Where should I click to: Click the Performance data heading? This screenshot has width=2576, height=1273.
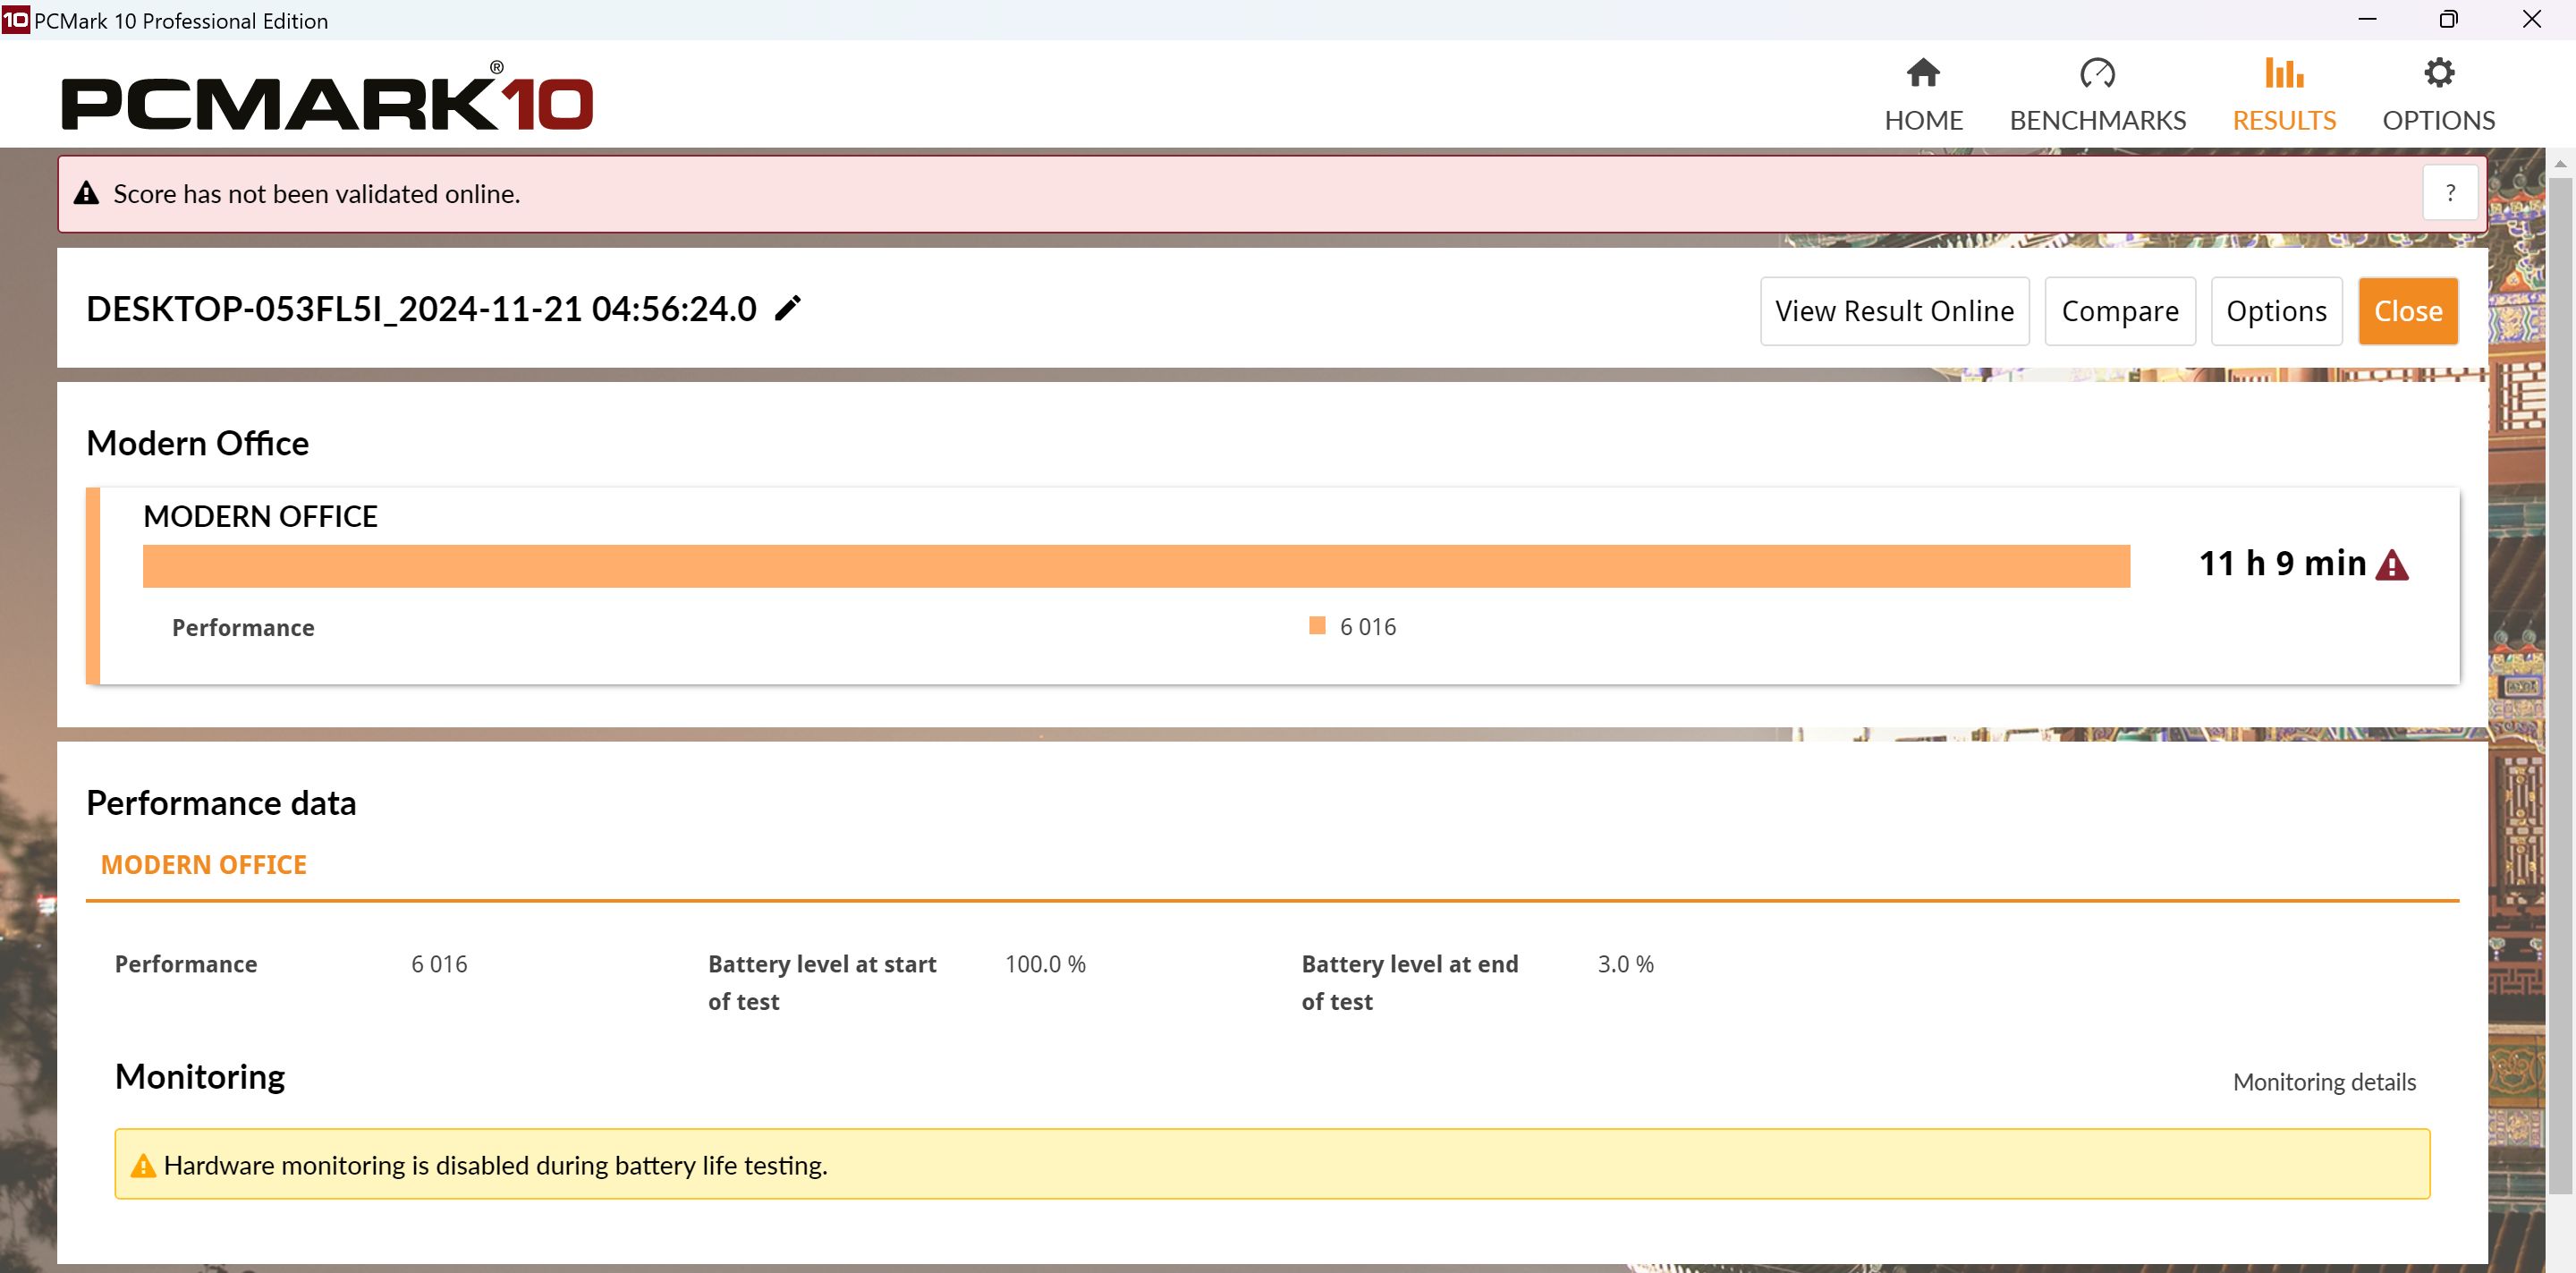(x=221, y=803)
